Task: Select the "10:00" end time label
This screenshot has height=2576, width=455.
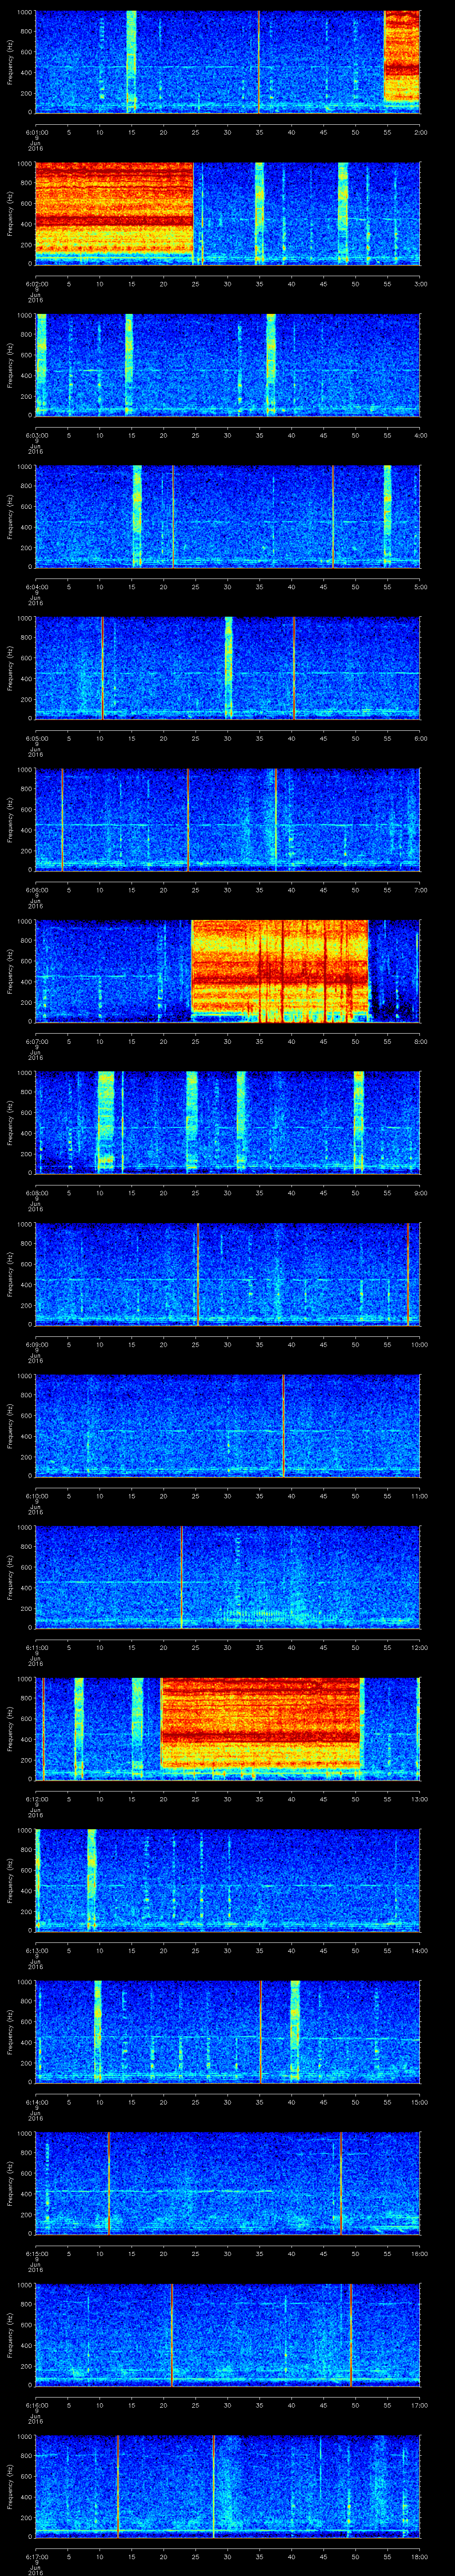Action: (419, 1344)
